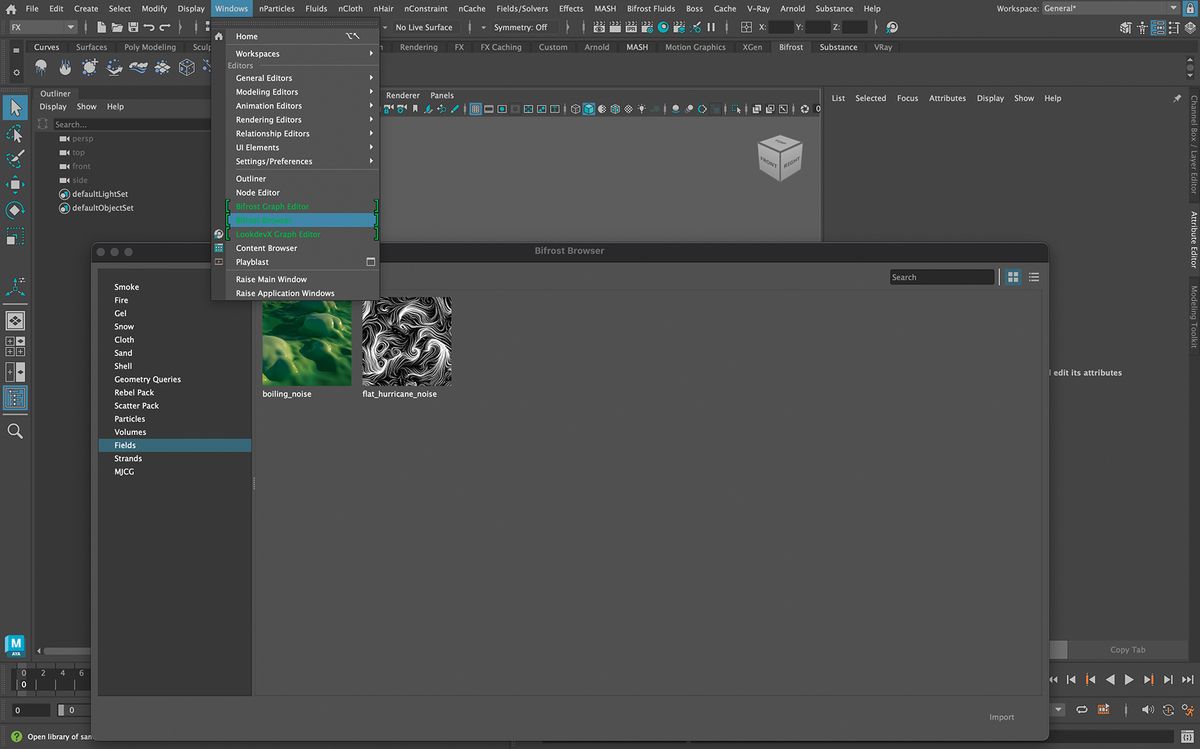The height and width of the screenshot is (749, 1200).
Task: Click the Select tool arrow in toolbox
Action: (x=15, y=107)
